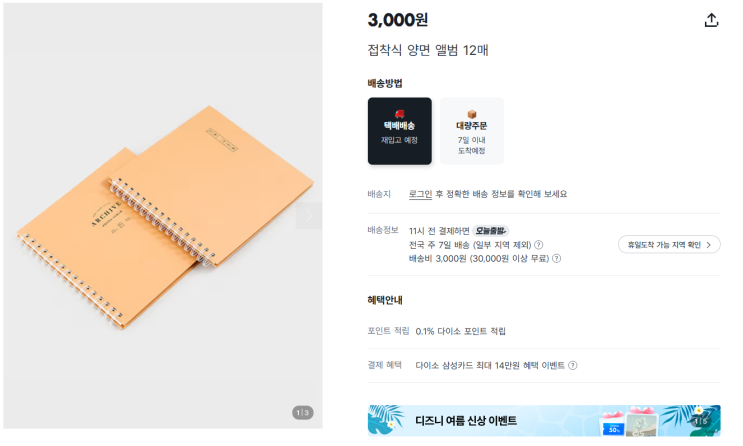Select the 택배배송 delivery option
Viewport: 743px width, 446px height.
[x=399, y=131]
